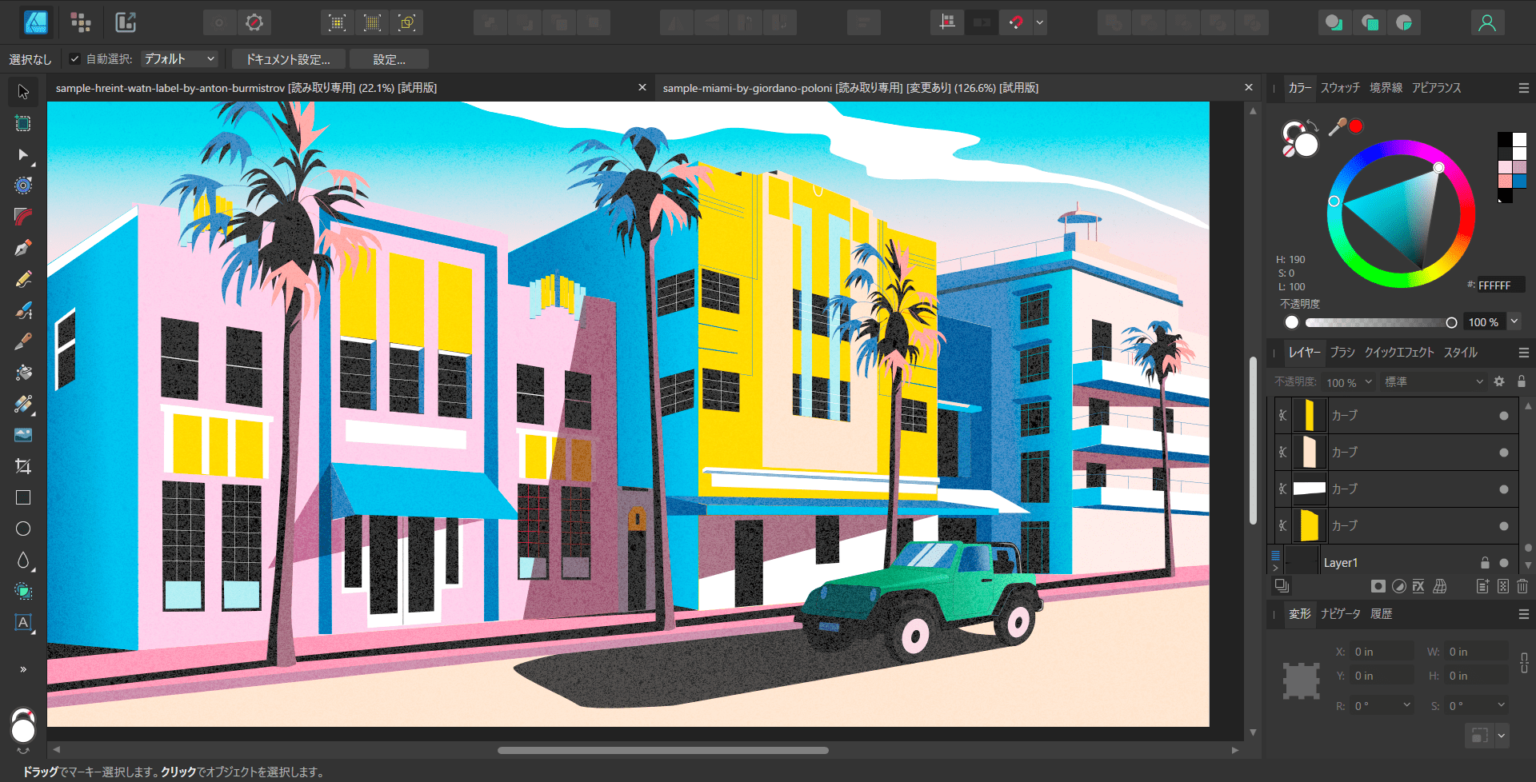Select the Vector Brush tool
This screenshot has width=1536, height=782.
(22, 310)
